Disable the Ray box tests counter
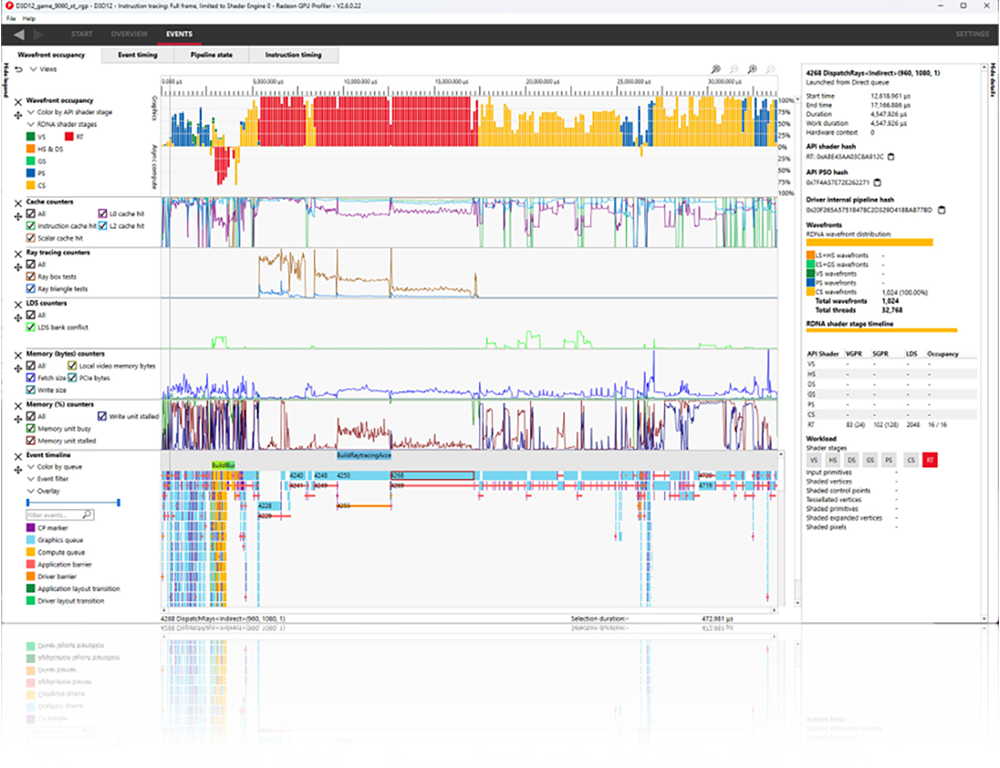The height and width of the screenshot is (768, 1000). 30,276
